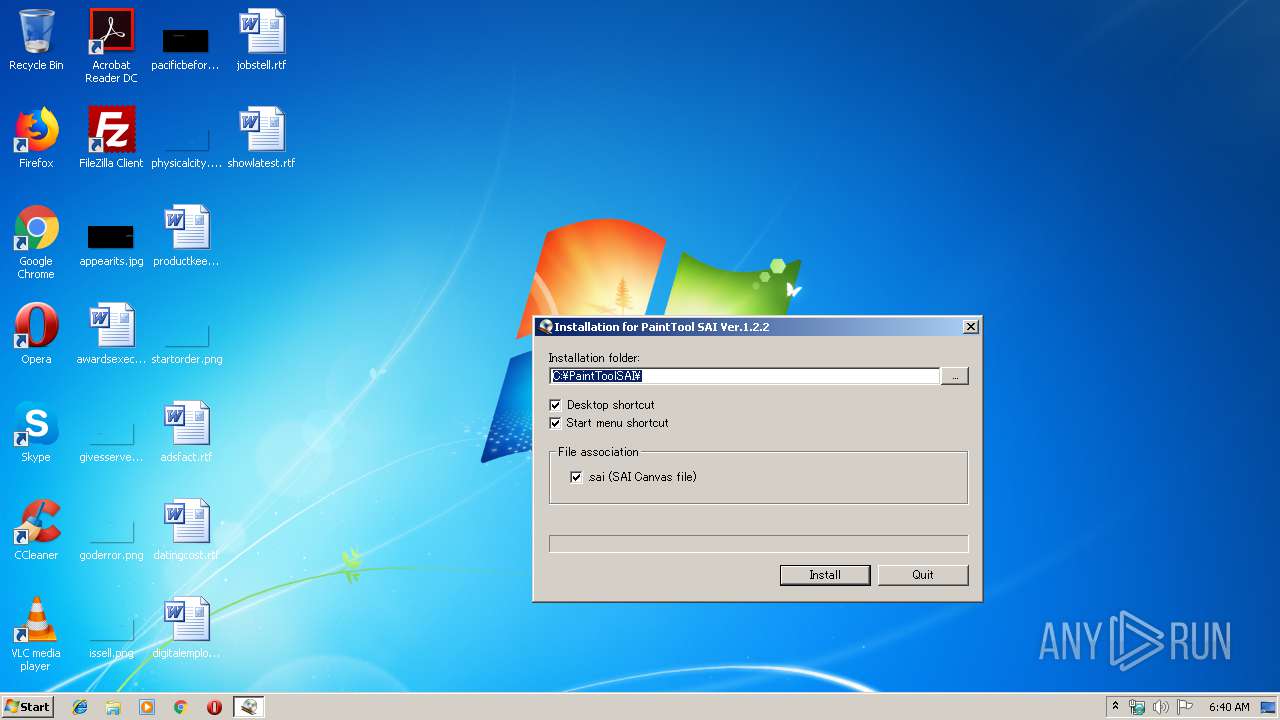Launch Acrobat Reader DC shortcut
Image resolution: width=1280 pixels, height=720 pixels.
point(111,45)
